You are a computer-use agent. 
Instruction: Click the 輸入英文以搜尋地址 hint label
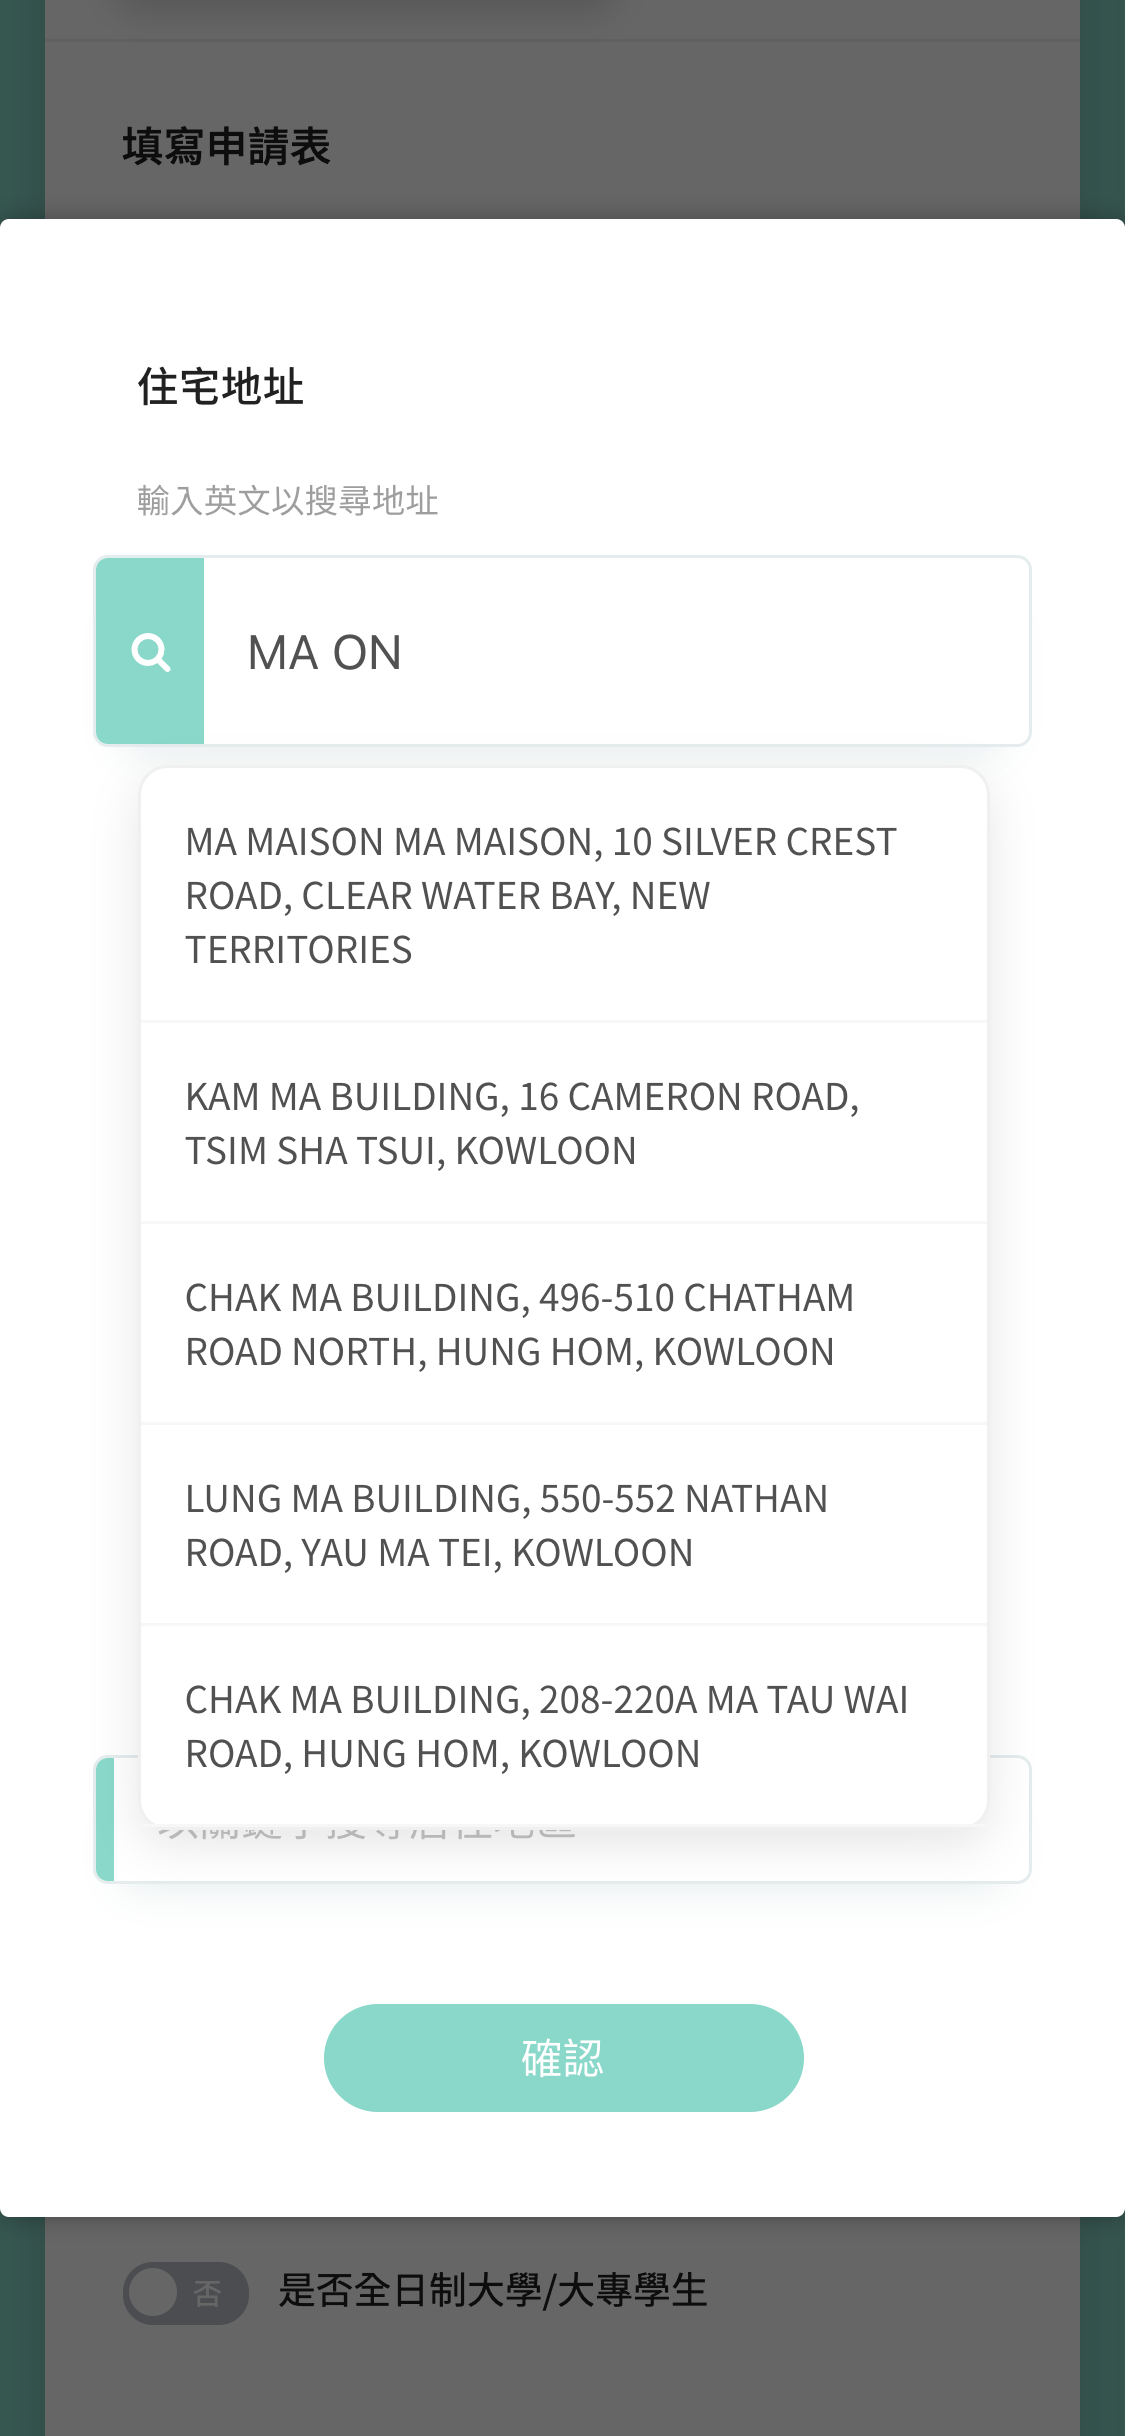[288, 500]
